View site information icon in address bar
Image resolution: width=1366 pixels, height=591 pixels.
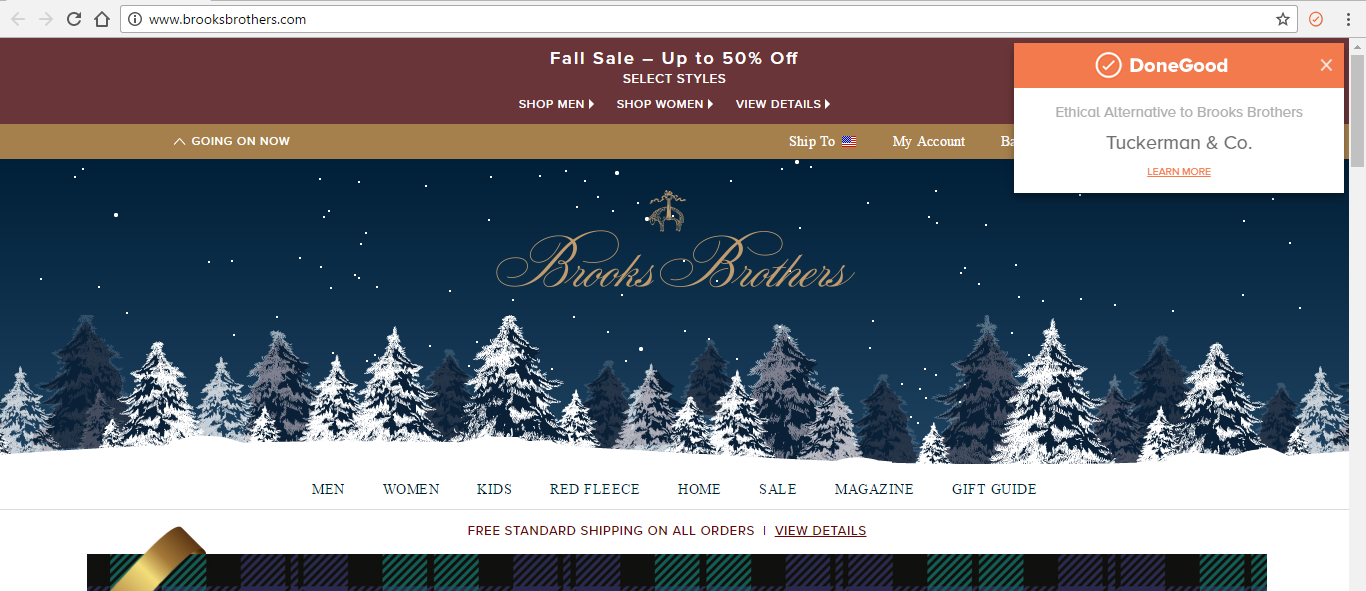135,19
